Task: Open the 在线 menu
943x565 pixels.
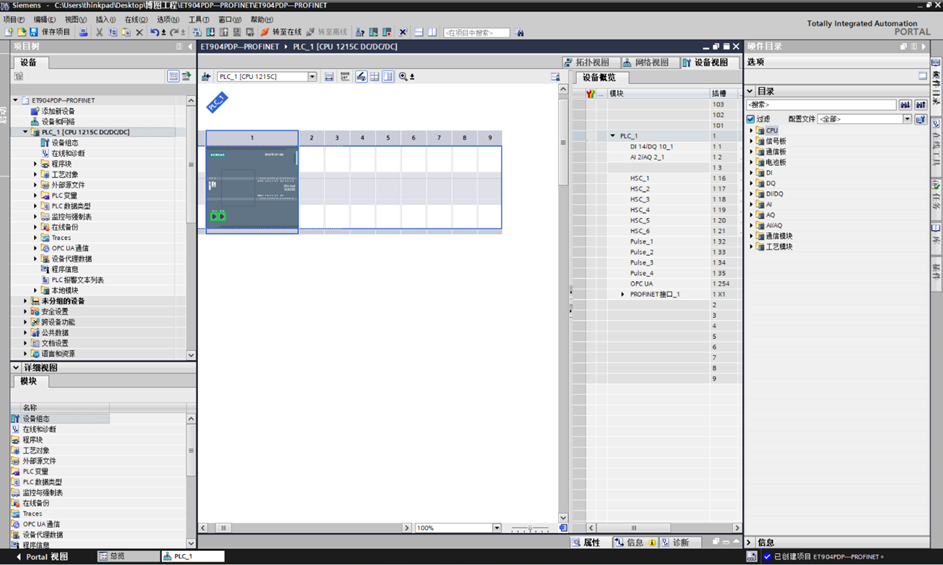Action: (136, 19)
